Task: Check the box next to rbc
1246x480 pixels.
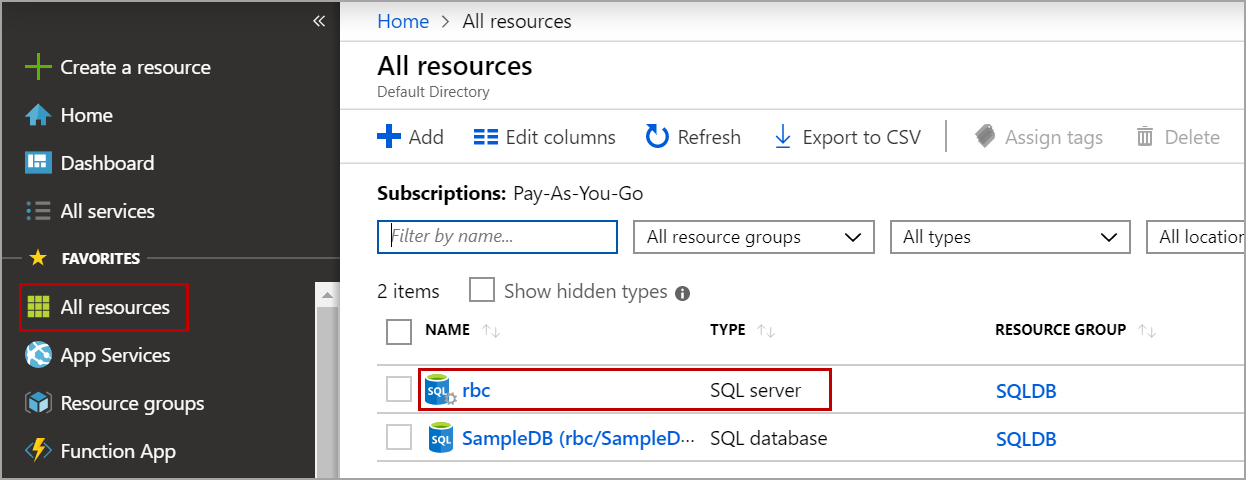Action: pos(399,390)
